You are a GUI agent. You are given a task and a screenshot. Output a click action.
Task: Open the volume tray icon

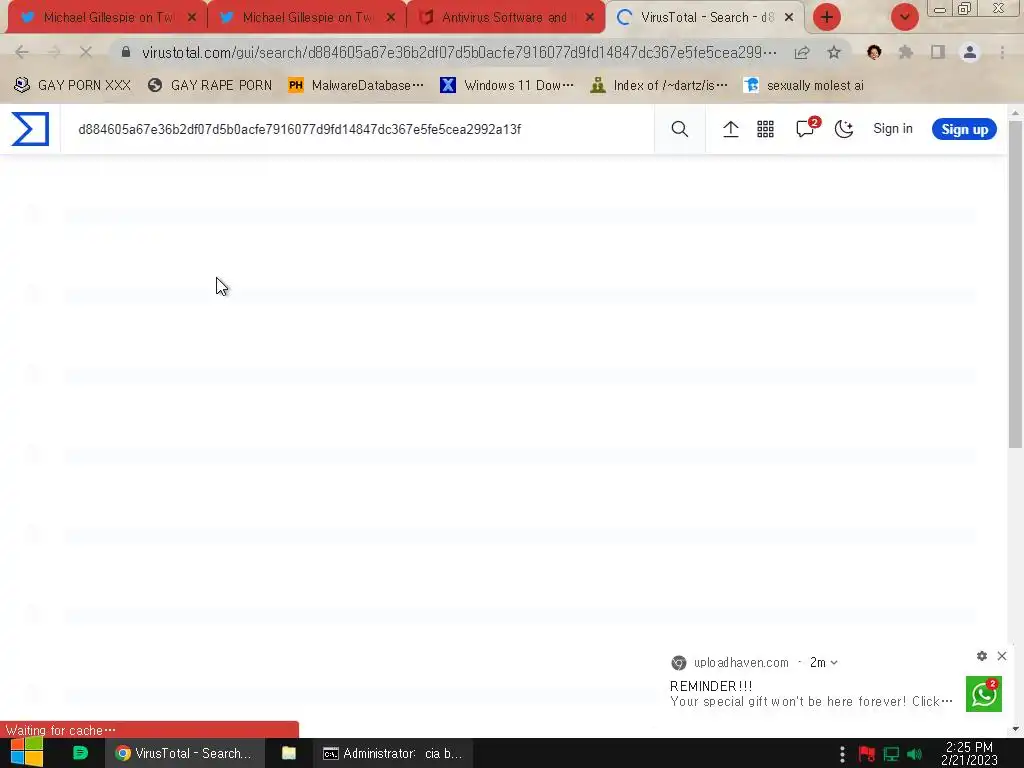[914, 754]
